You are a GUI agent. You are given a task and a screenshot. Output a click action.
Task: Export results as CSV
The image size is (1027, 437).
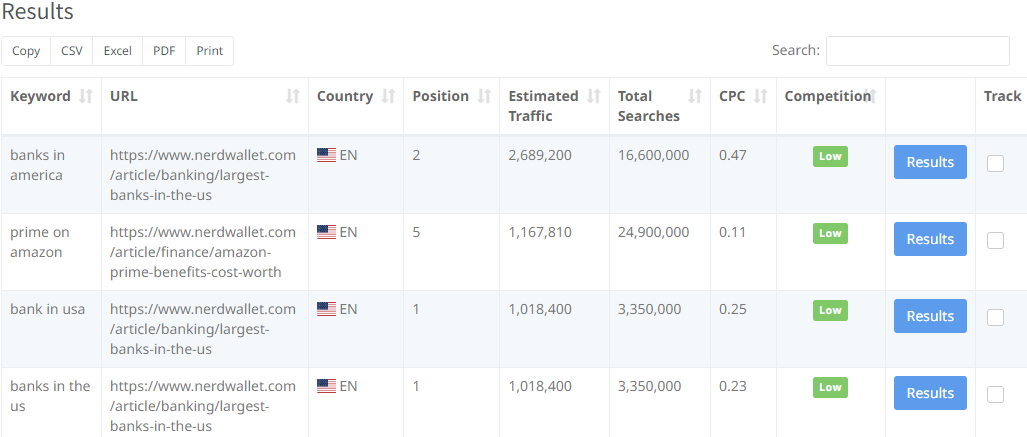coord(72,51)
